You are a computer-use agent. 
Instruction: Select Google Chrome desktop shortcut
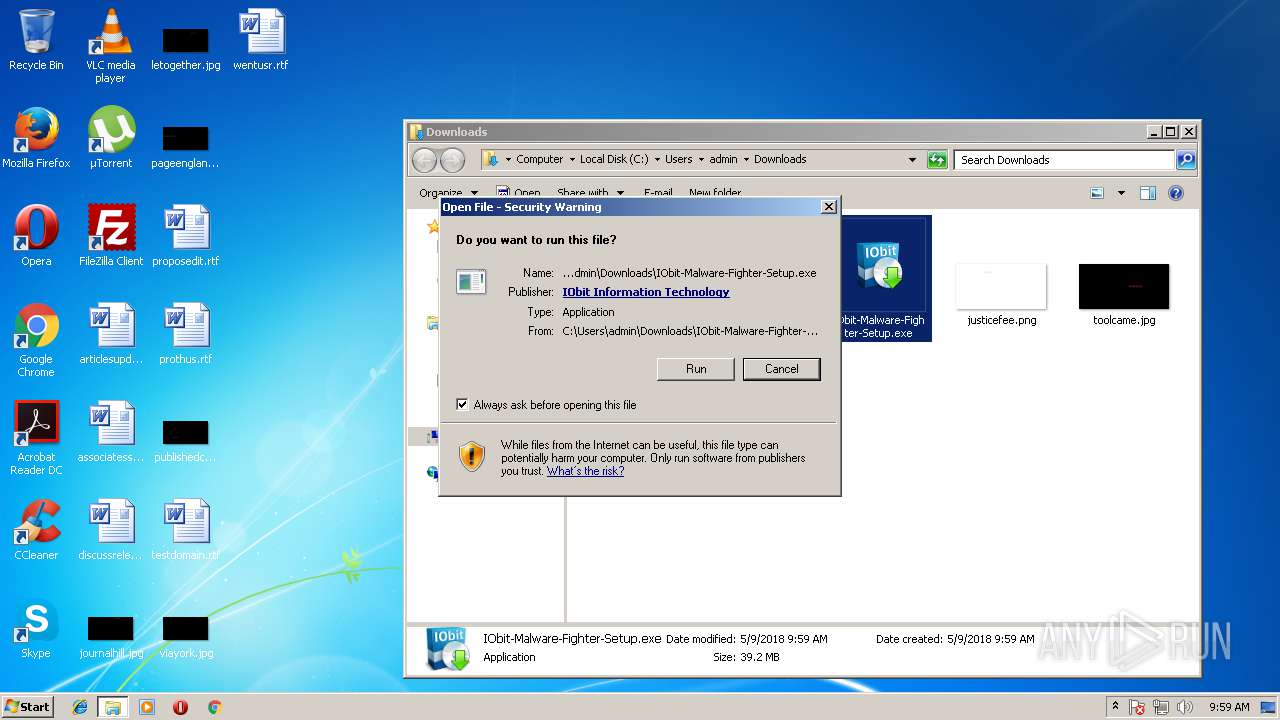click(36, 340)
